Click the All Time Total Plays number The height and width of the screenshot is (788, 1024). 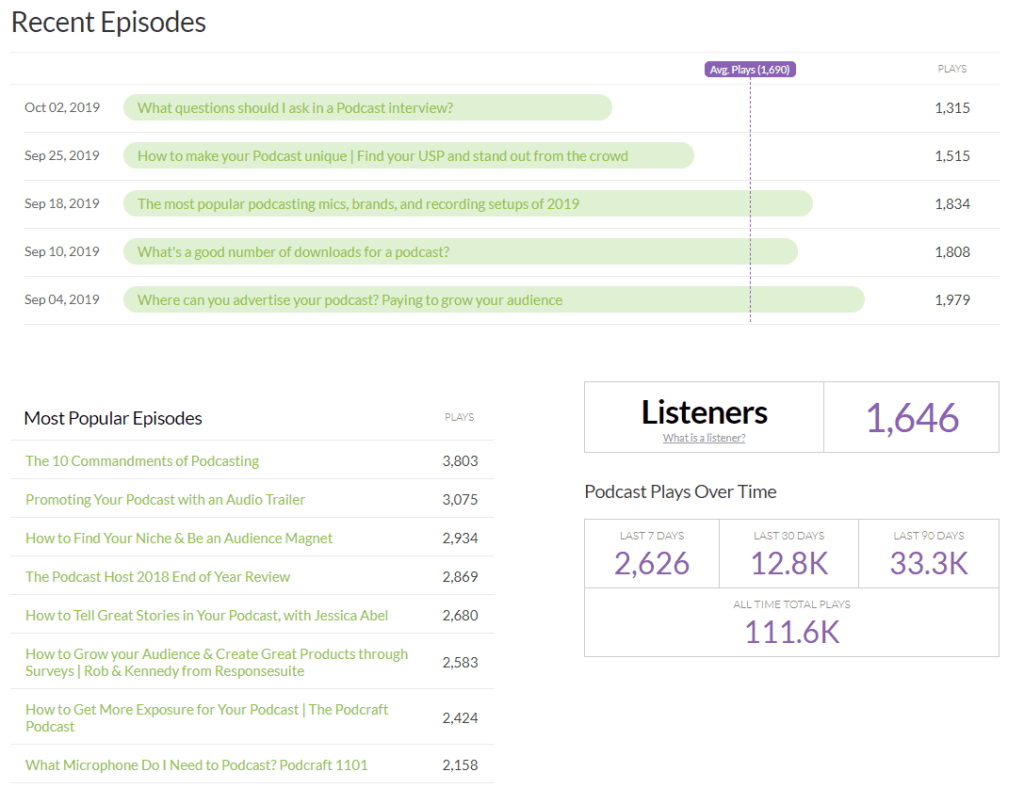click(x=791, y=631)
